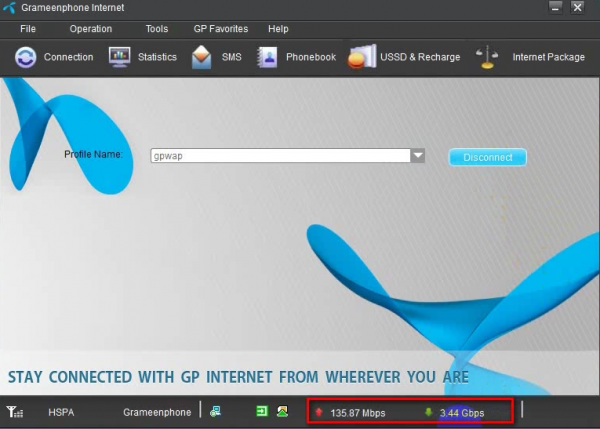Screen dimensions: 600x429
Task: Expand the Profile Name dropdown arrow
Action: 418,155
